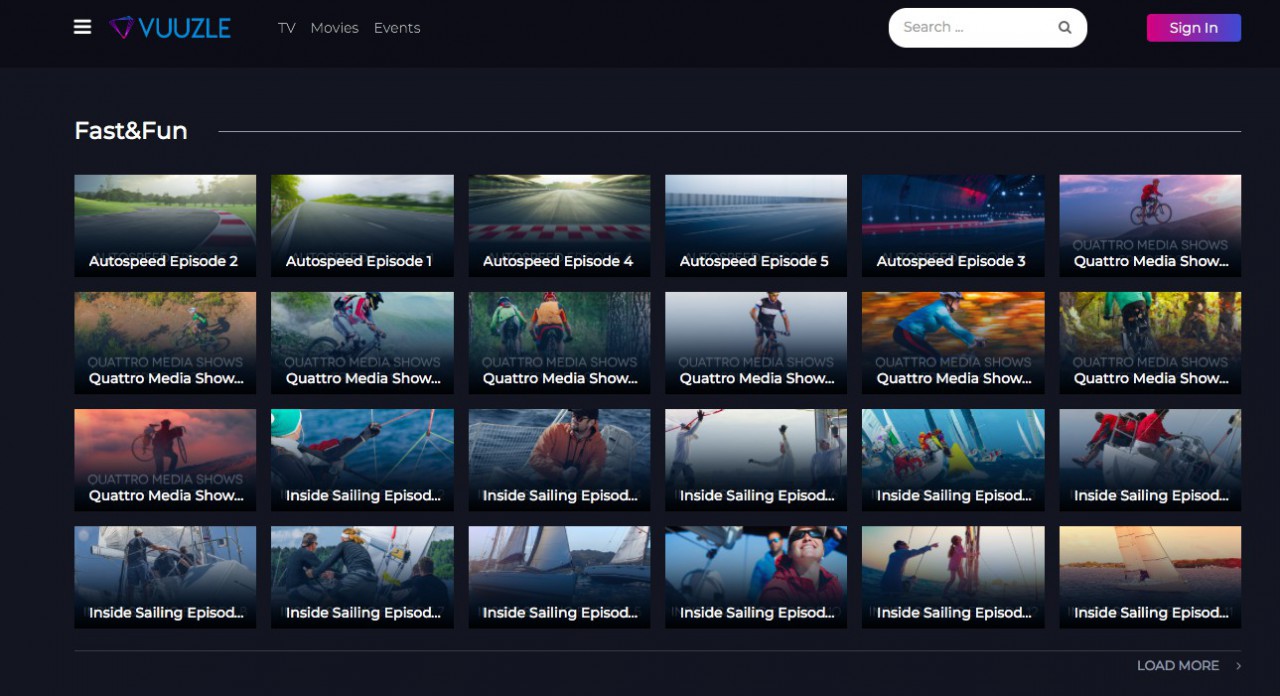Open Inside Sailing episode with laughing man in sunglasses
Screen dimensions: 1280x696
pos(756,576)
